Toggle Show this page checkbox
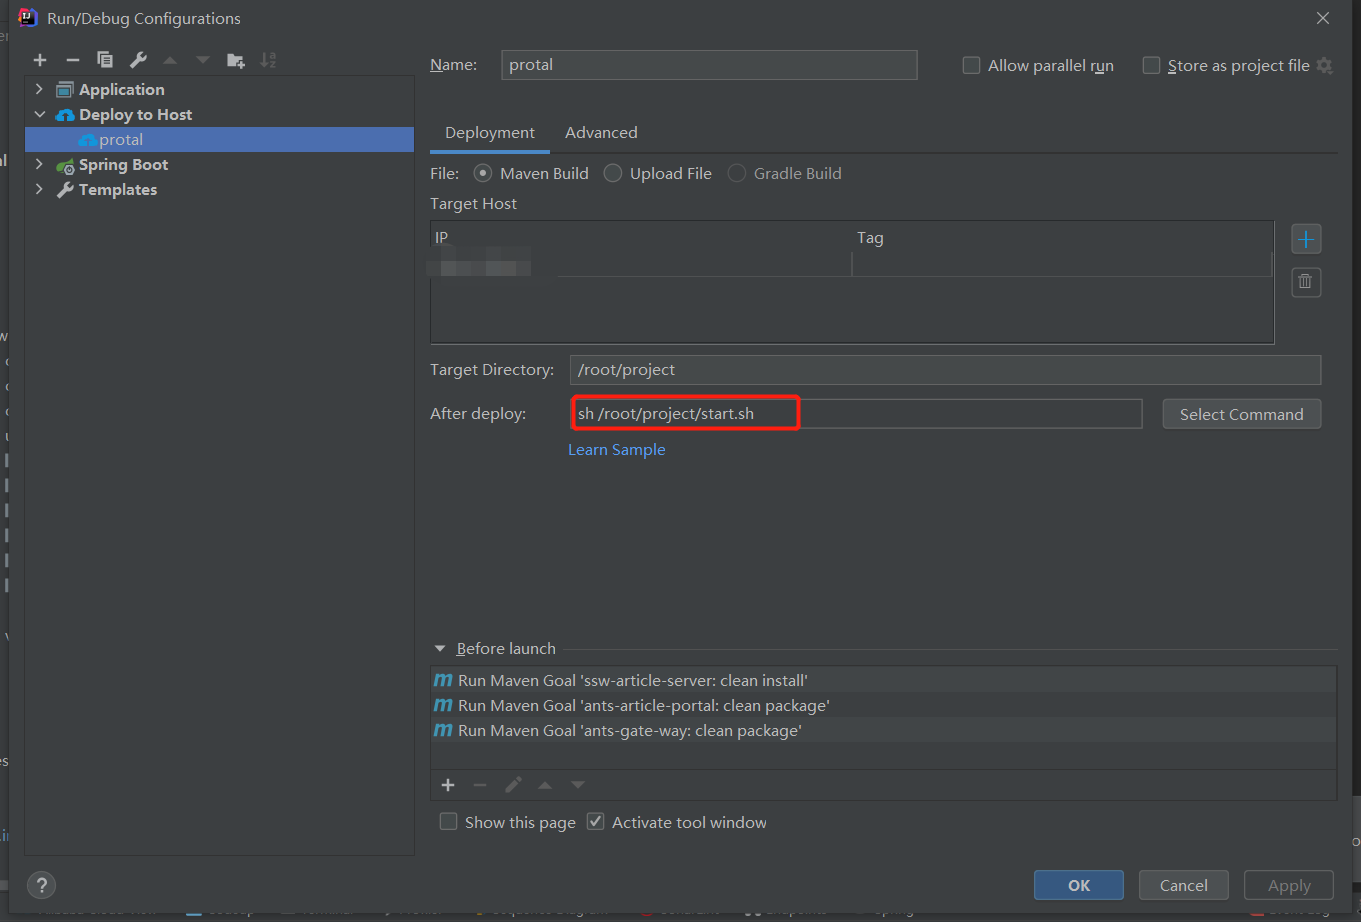The width and height of the screenshot is (1361, 922). 448,822
